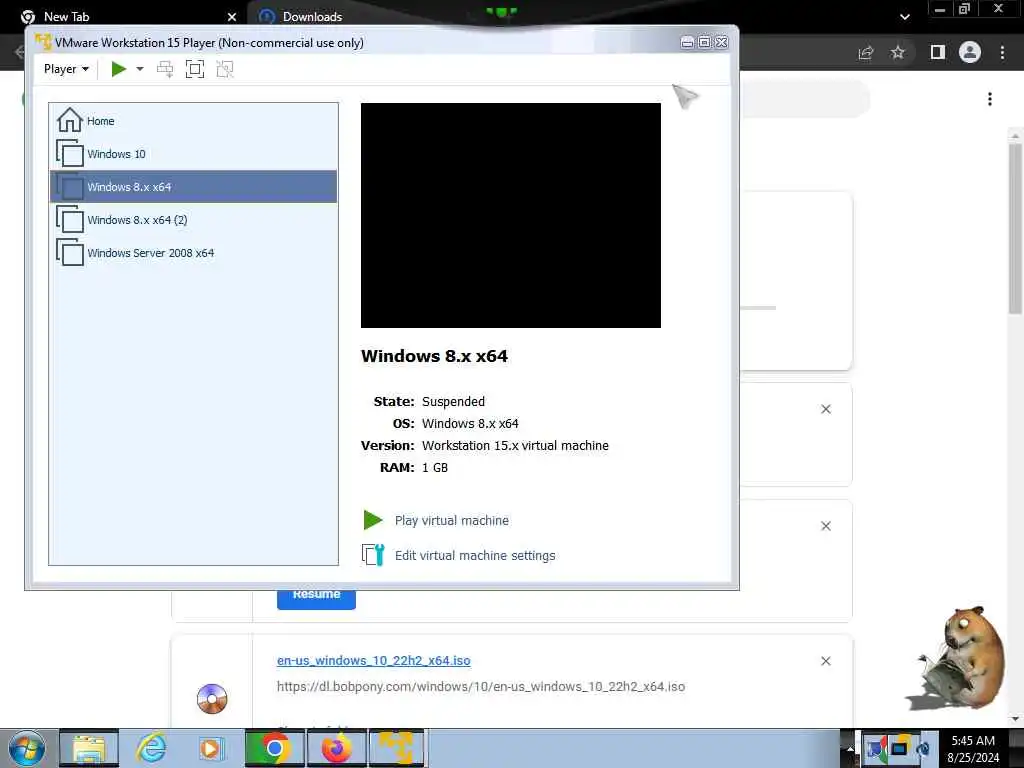The image size is (1024, 768).
Task: Click the VMware Player taskbar icon
Action: click(x=397, y=748)
